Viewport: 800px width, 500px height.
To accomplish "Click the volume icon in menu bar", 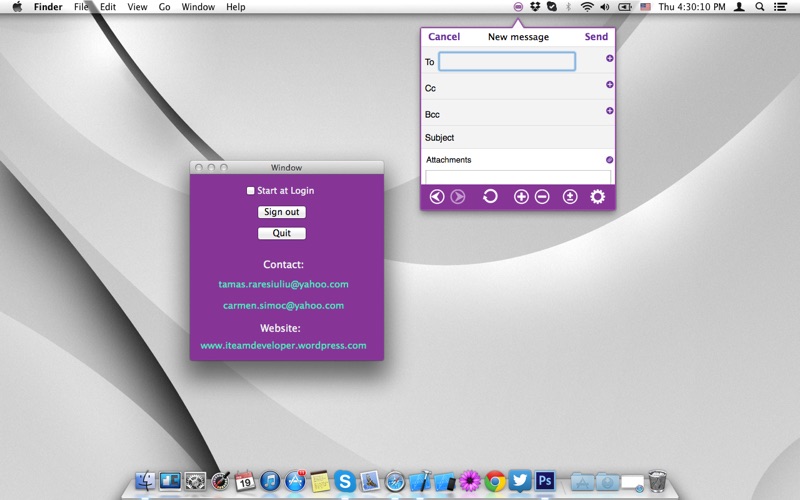I will 605,7.
